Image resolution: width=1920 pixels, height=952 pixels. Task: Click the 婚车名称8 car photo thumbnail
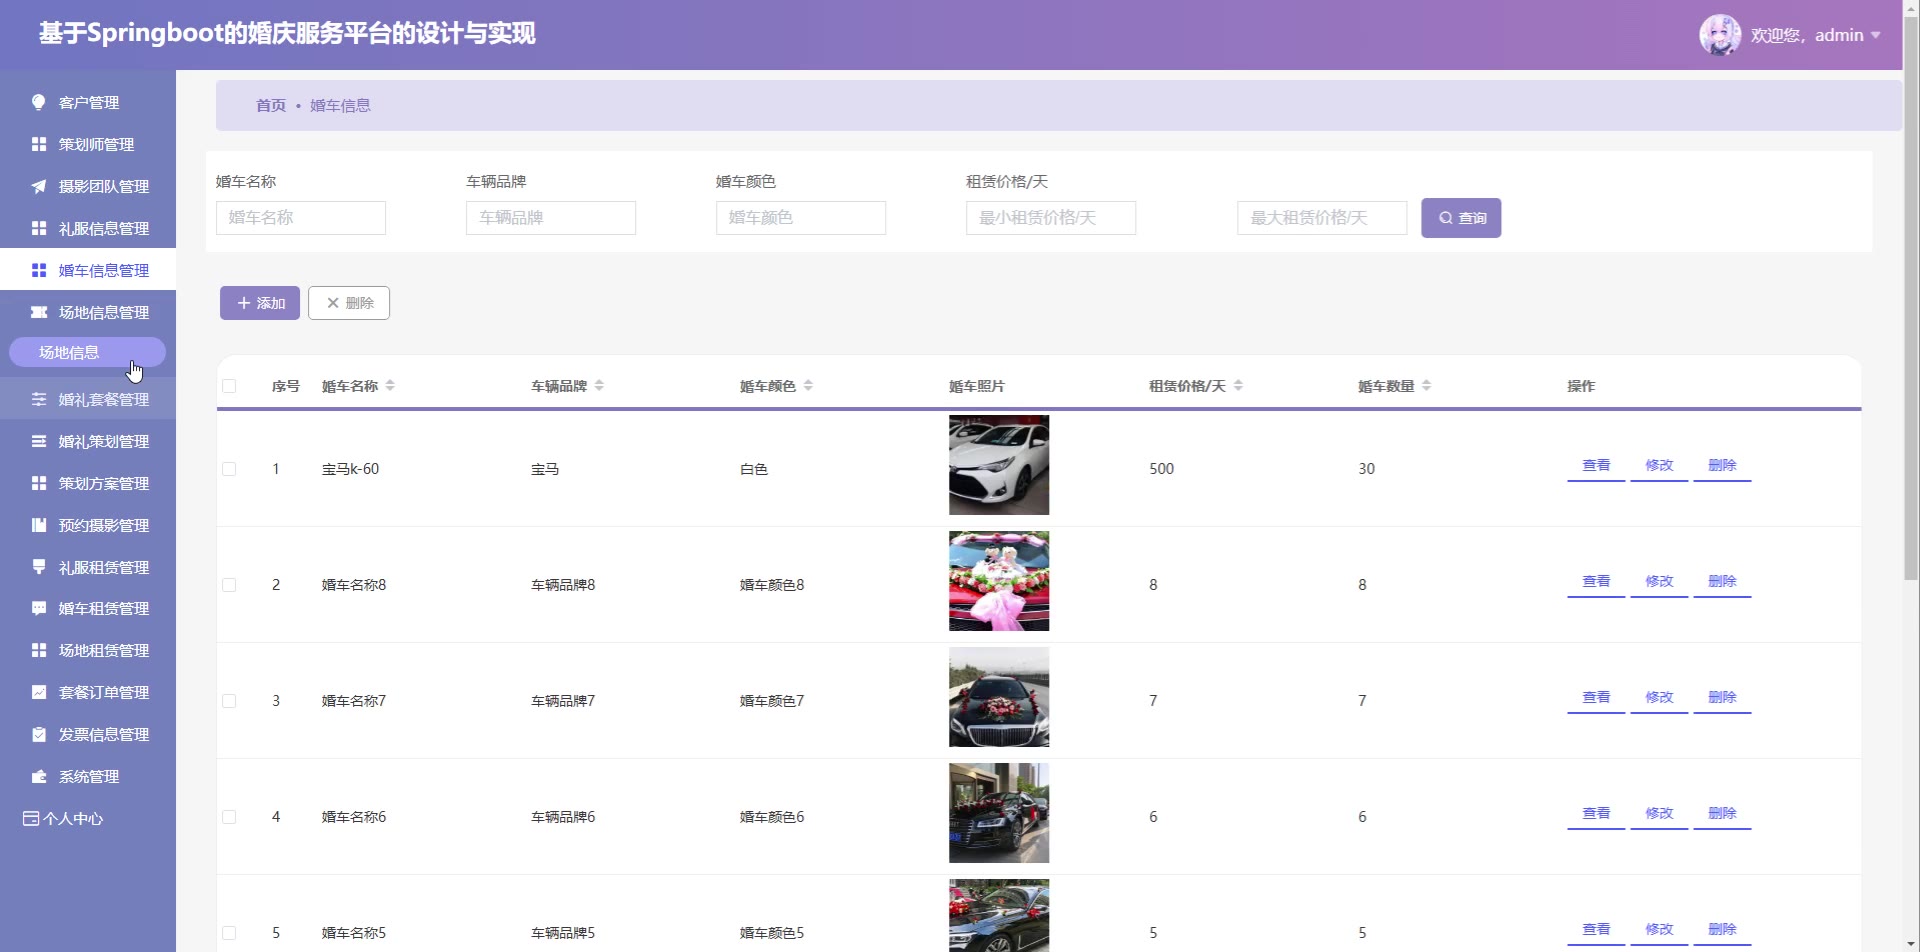(x=999, y=581)
